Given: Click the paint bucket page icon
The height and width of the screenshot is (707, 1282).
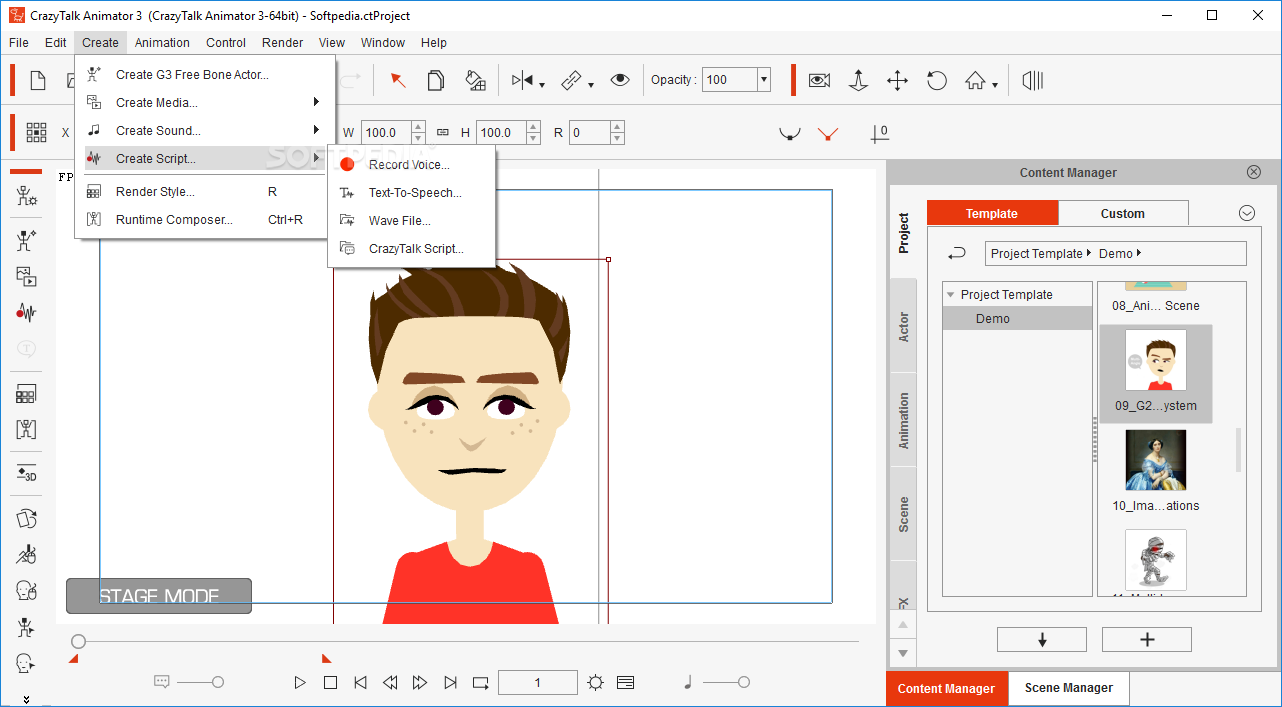Looking at the screenshot, I should [x=475, y=80].
